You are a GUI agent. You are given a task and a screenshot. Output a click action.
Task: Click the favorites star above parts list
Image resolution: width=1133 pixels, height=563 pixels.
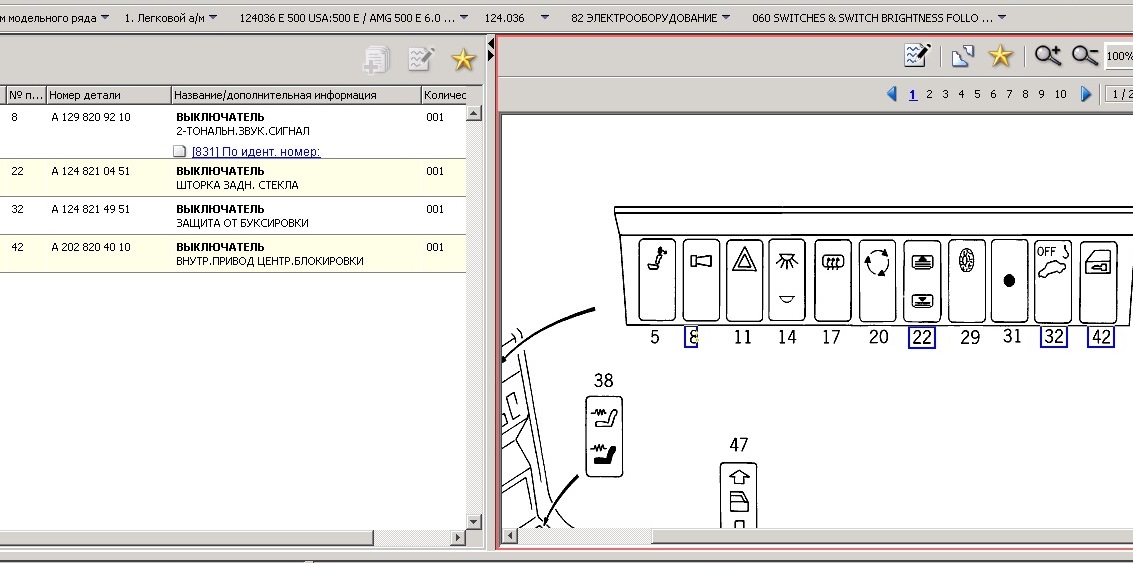[463, 59]
